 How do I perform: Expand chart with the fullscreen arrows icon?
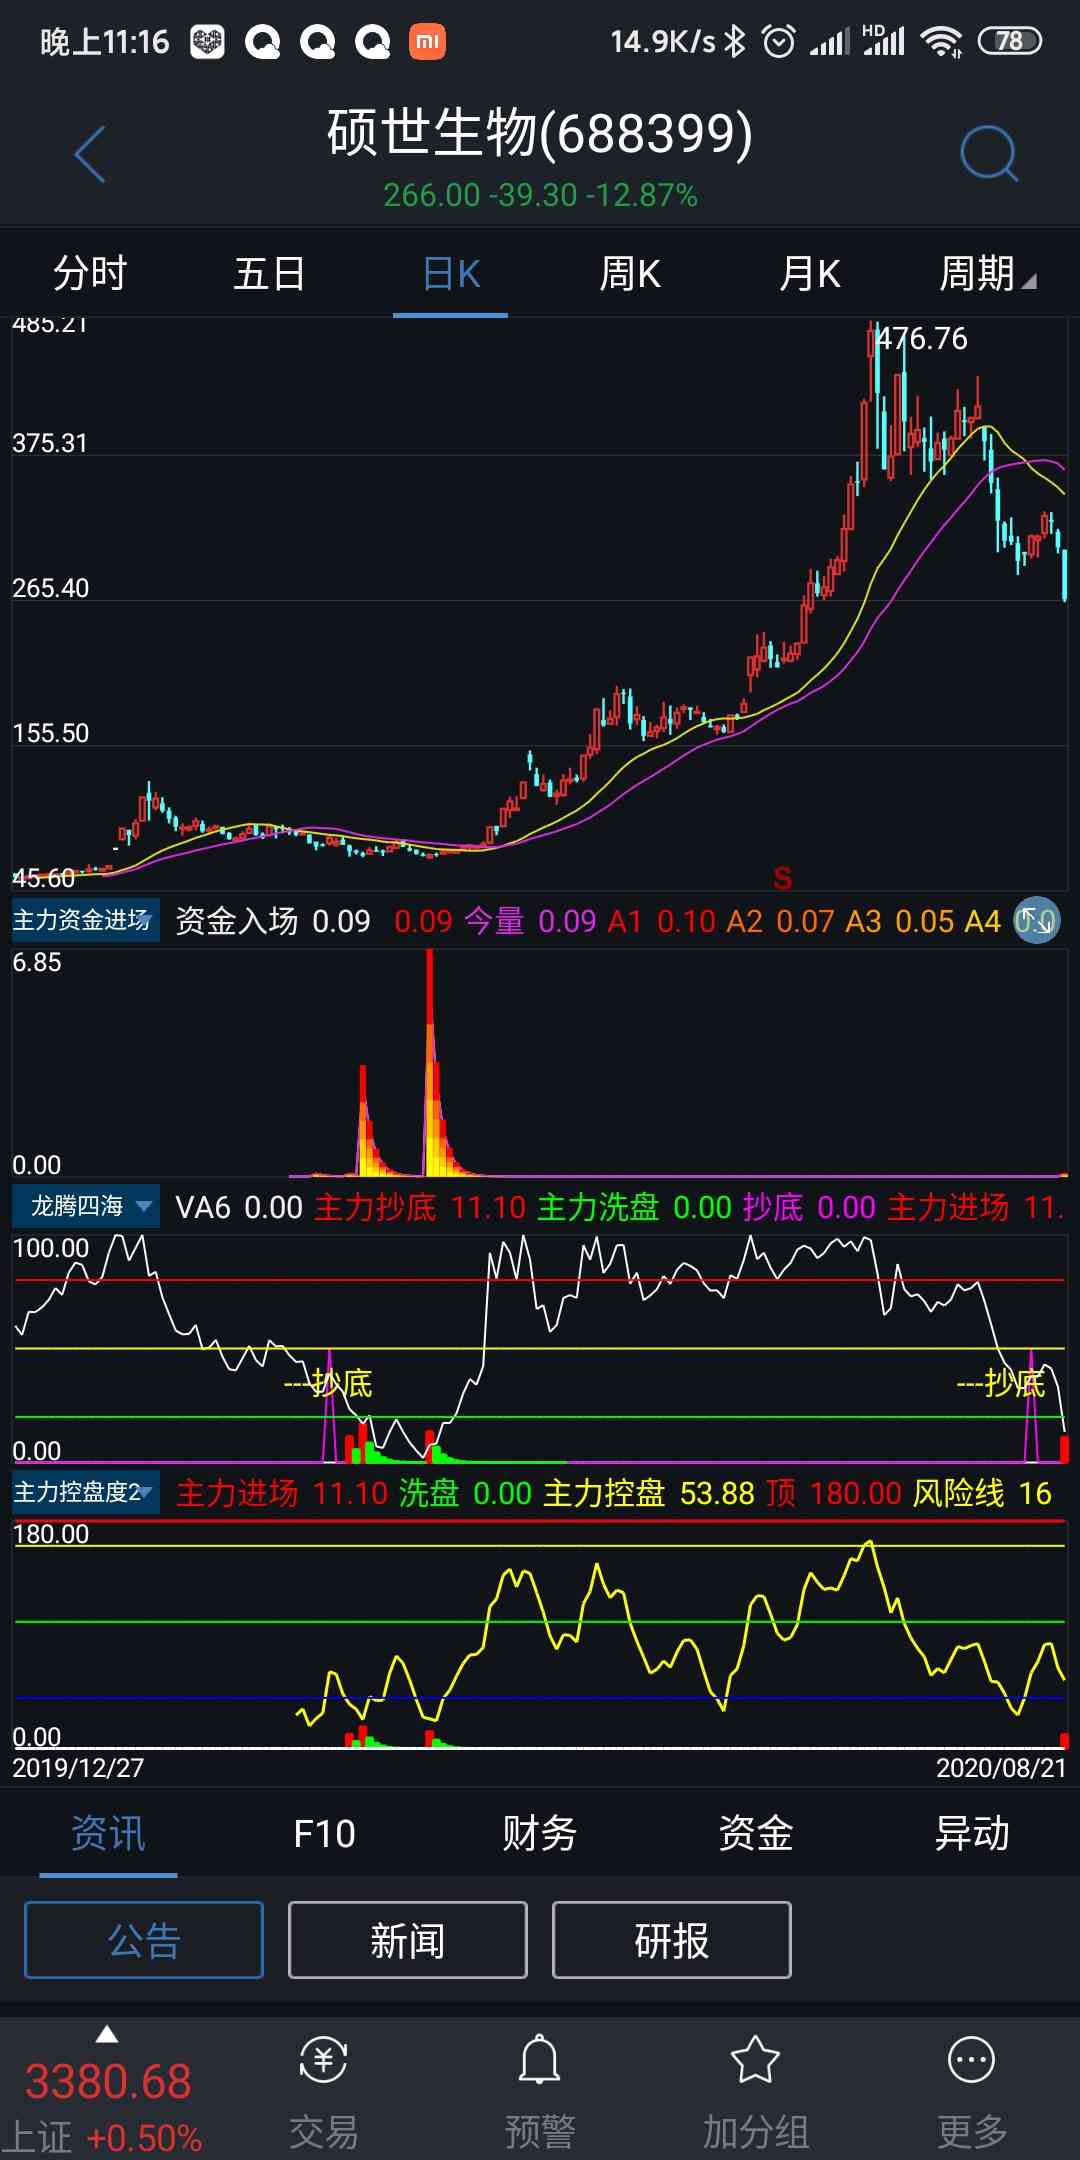tap(1036, 920)
